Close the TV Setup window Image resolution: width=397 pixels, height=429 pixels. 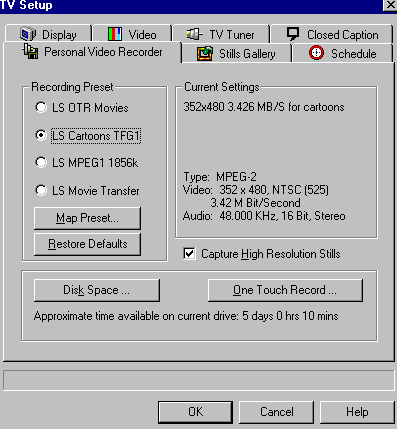[390, 5]
